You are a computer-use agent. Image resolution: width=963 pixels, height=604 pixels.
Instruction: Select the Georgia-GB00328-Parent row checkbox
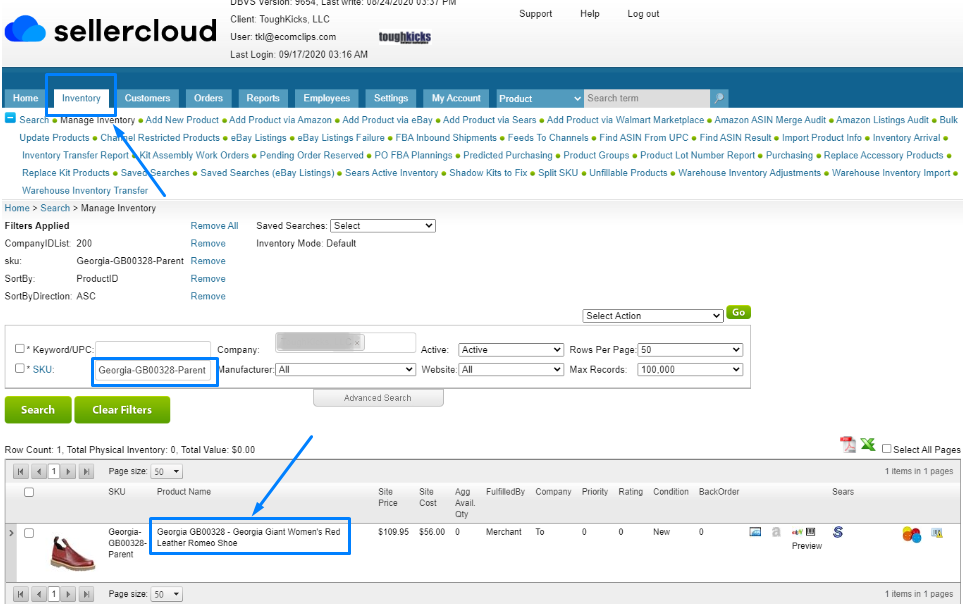point(29,533)
